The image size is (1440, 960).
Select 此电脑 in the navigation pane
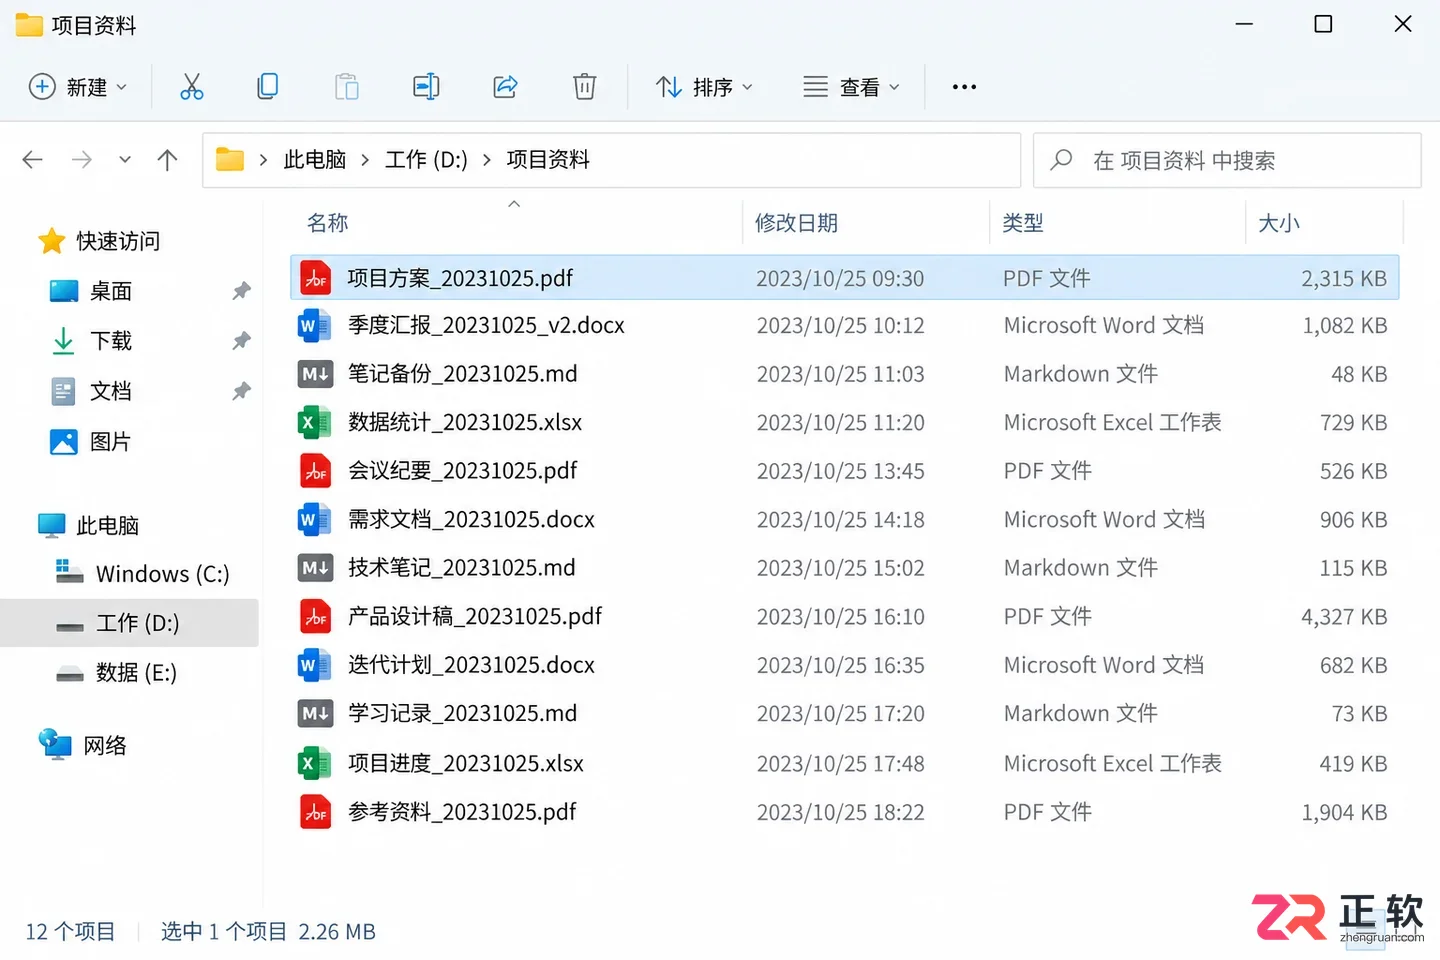tap(107, 525)
